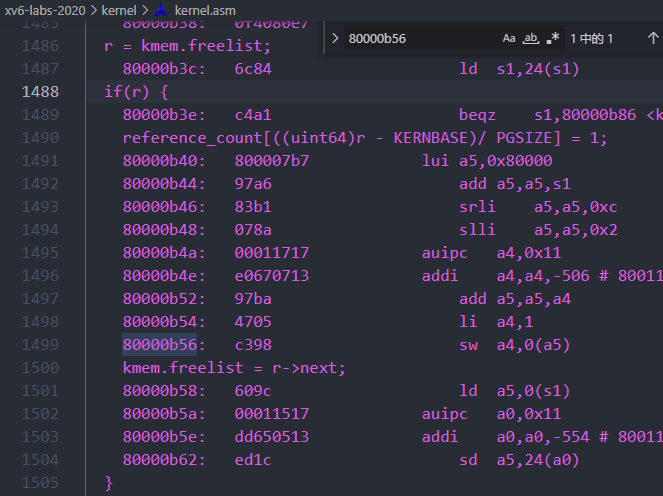Click line number 1488

click(40, 92)
